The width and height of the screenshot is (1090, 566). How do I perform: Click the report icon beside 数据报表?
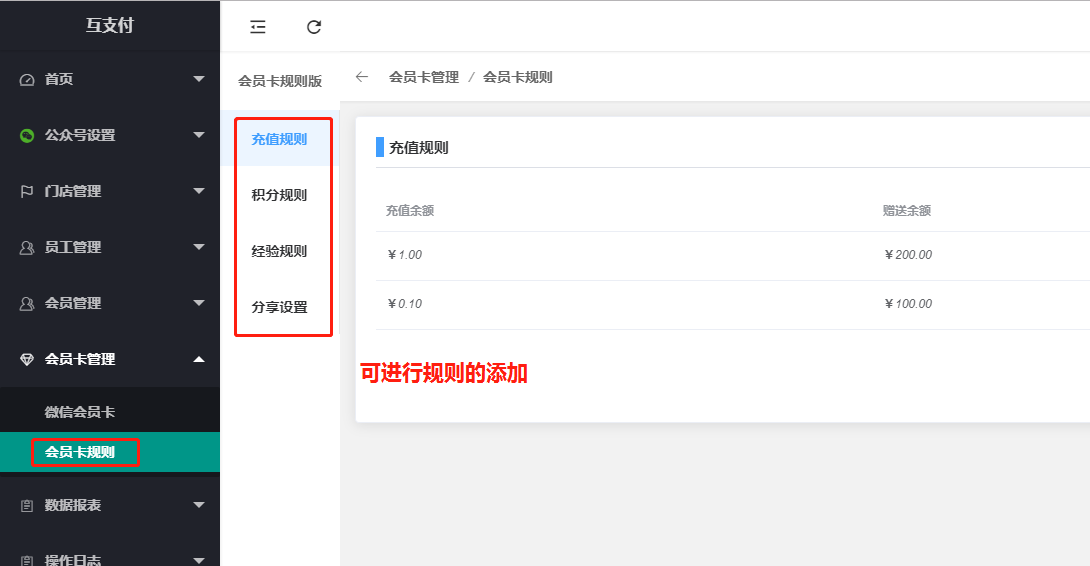[27, 506]
